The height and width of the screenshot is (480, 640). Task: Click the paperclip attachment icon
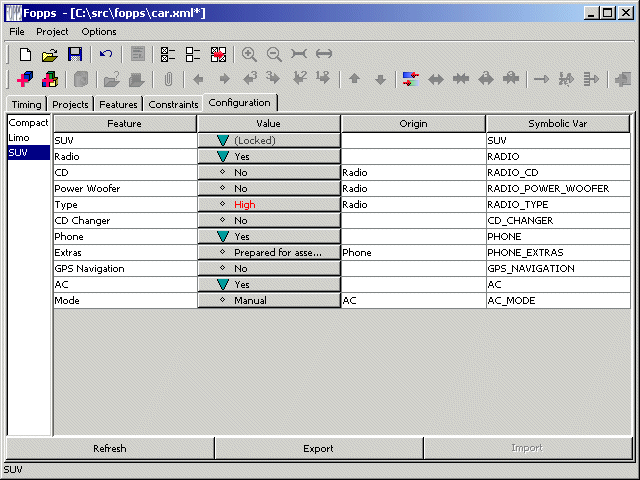point(168,79)
